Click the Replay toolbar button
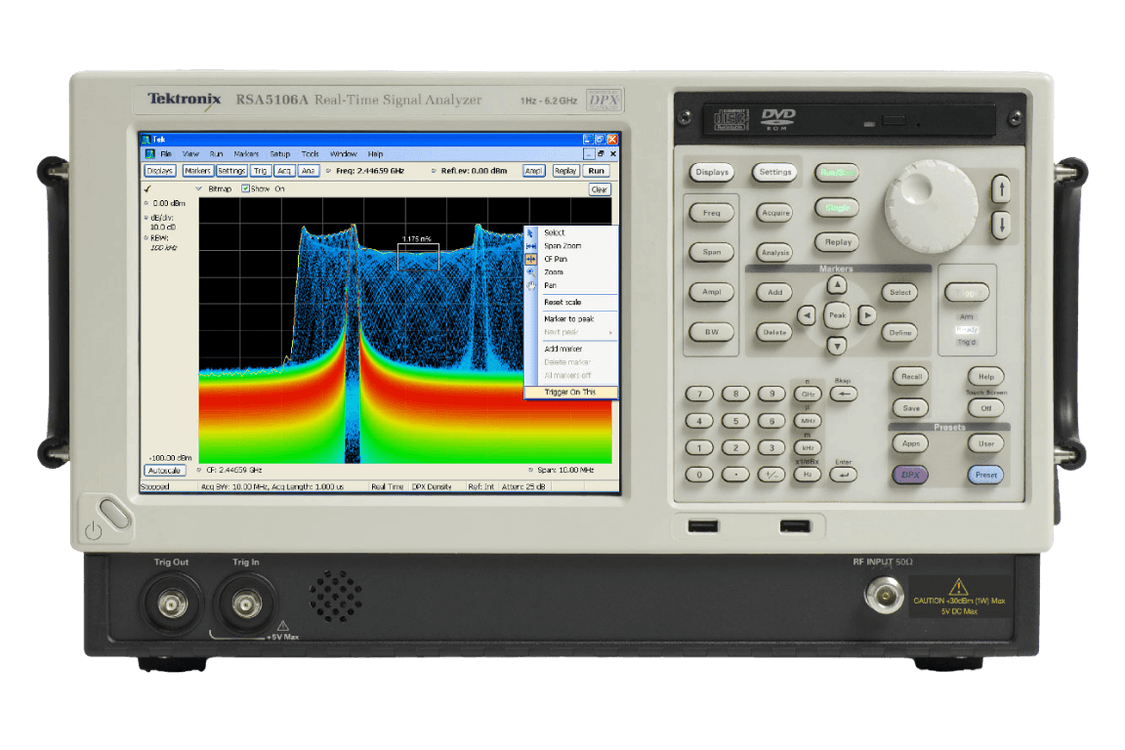Screen dimensions: 1125x750 (565, 171)
